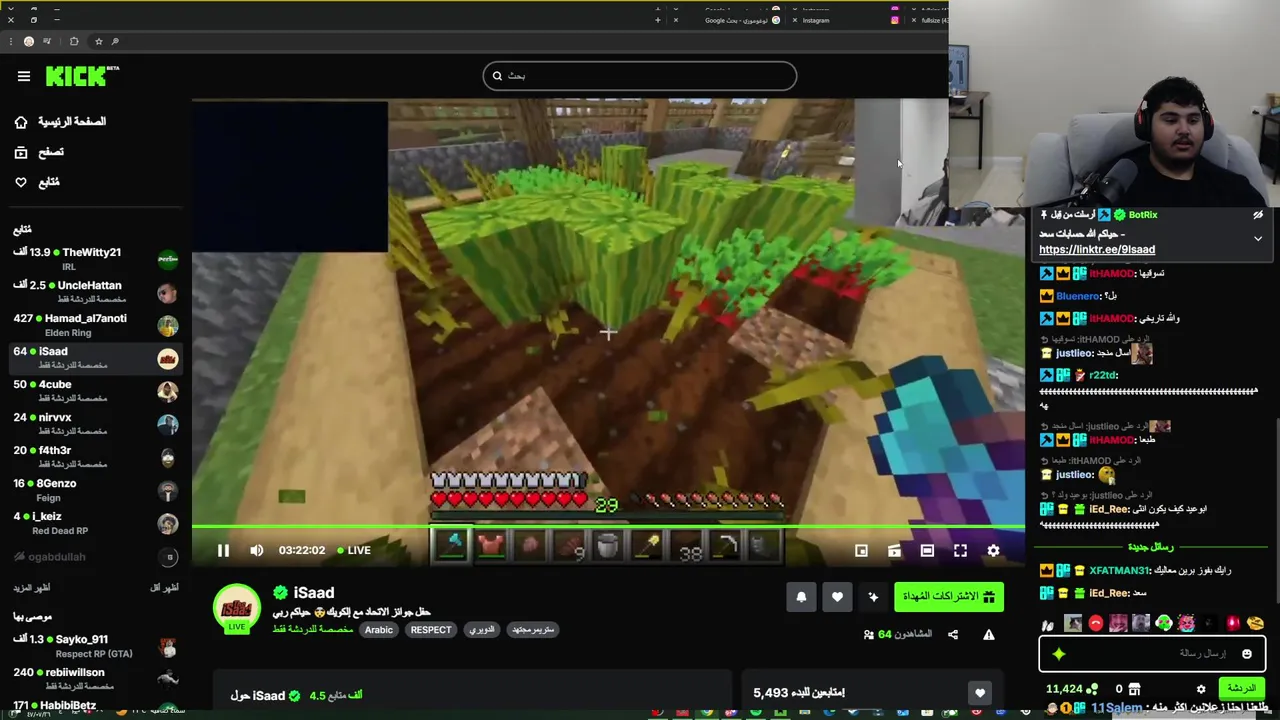Select the Arabic language tag
The image size is (1280, 720).
coord(378,630)
